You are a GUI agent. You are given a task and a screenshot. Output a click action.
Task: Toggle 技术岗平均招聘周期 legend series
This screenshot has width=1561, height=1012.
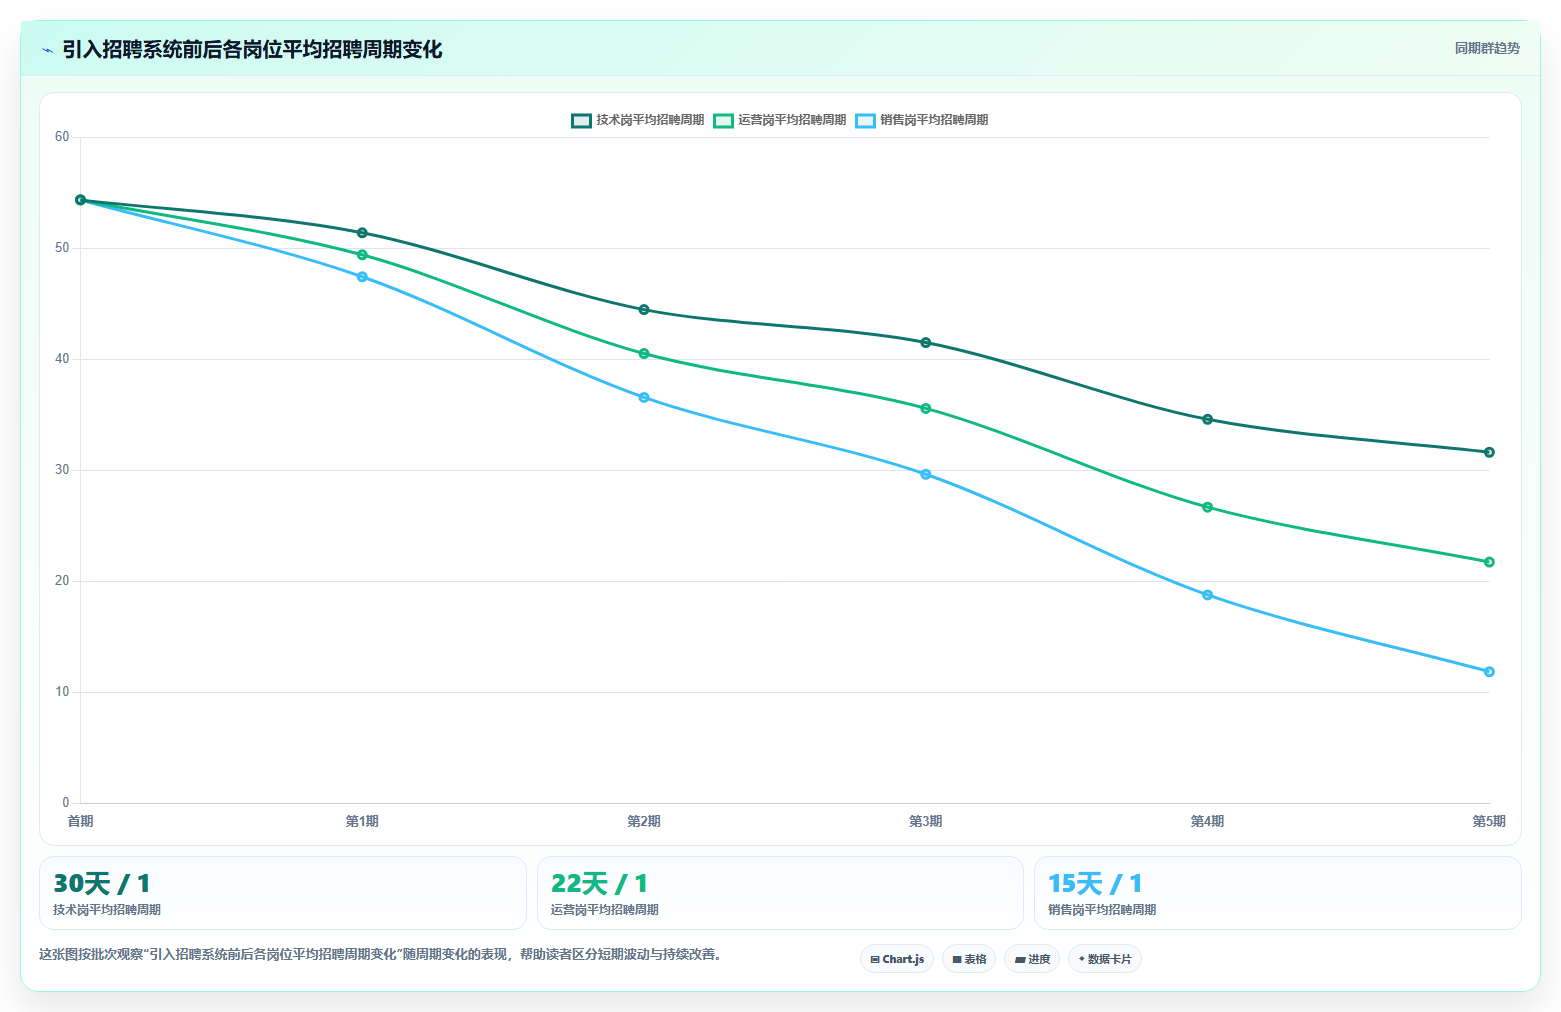pos(638,120)
